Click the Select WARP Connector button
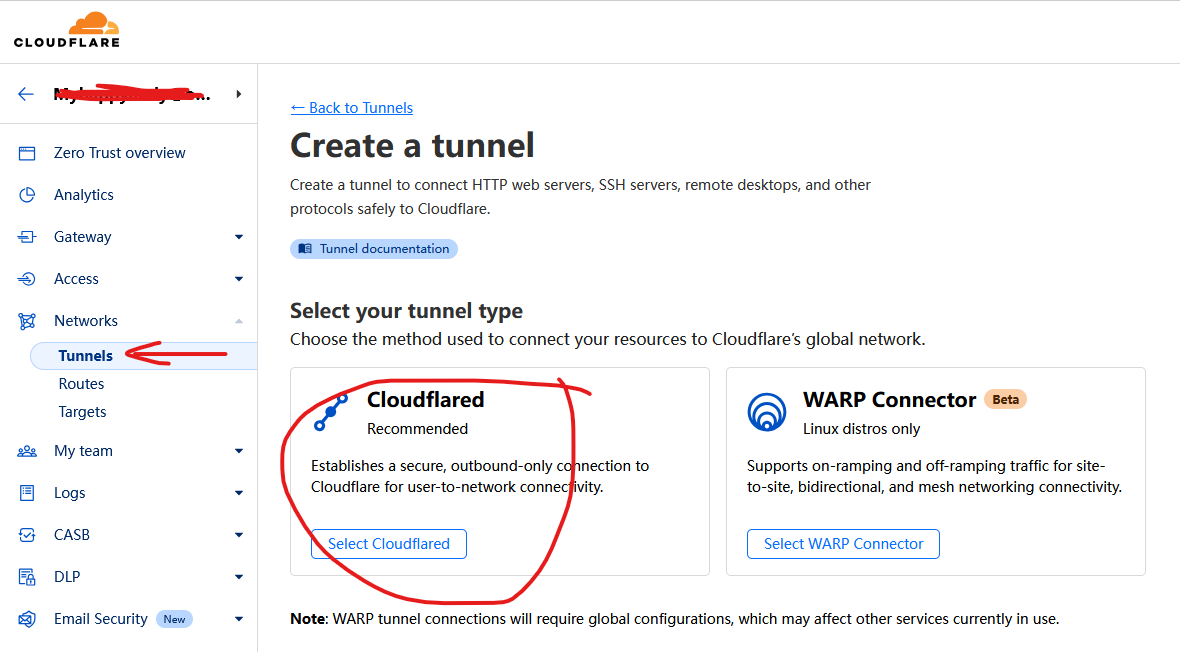This screenshot has width=1180, height=652. 844,544
